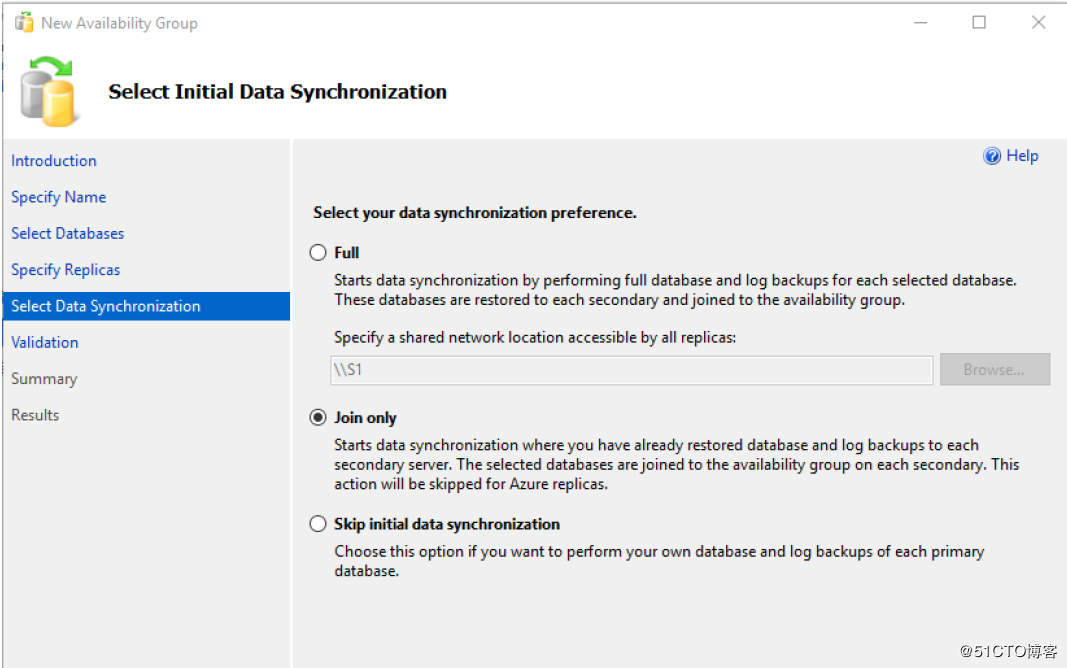
Task: Click the Full option description text
Action: (x=675, y=290)
